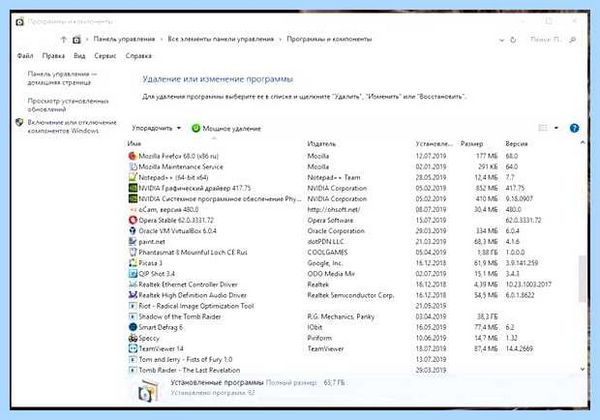Open Просмотр установленных обновлений link

[68, 105]
